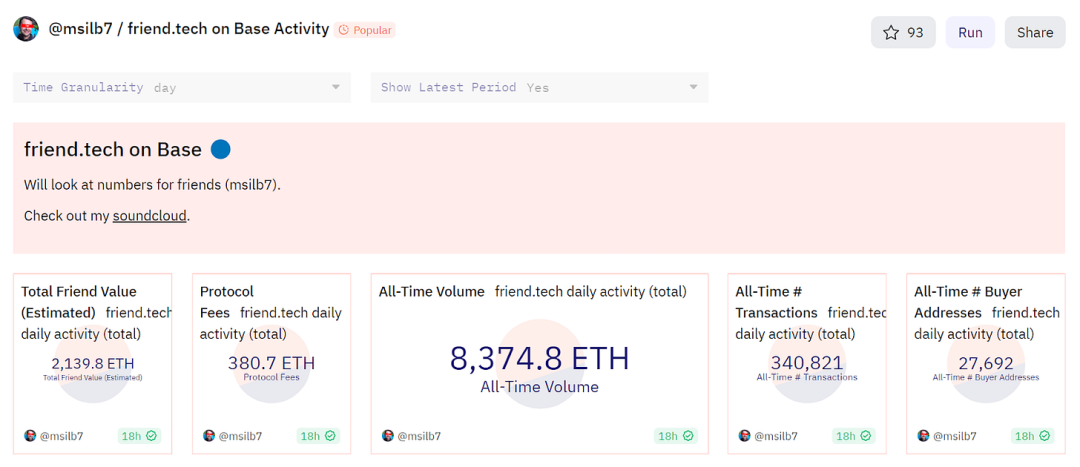Click the 18h badge on All-Time Volume card
The height and width of the screenshot is (467, 1080).
[676, 436]
